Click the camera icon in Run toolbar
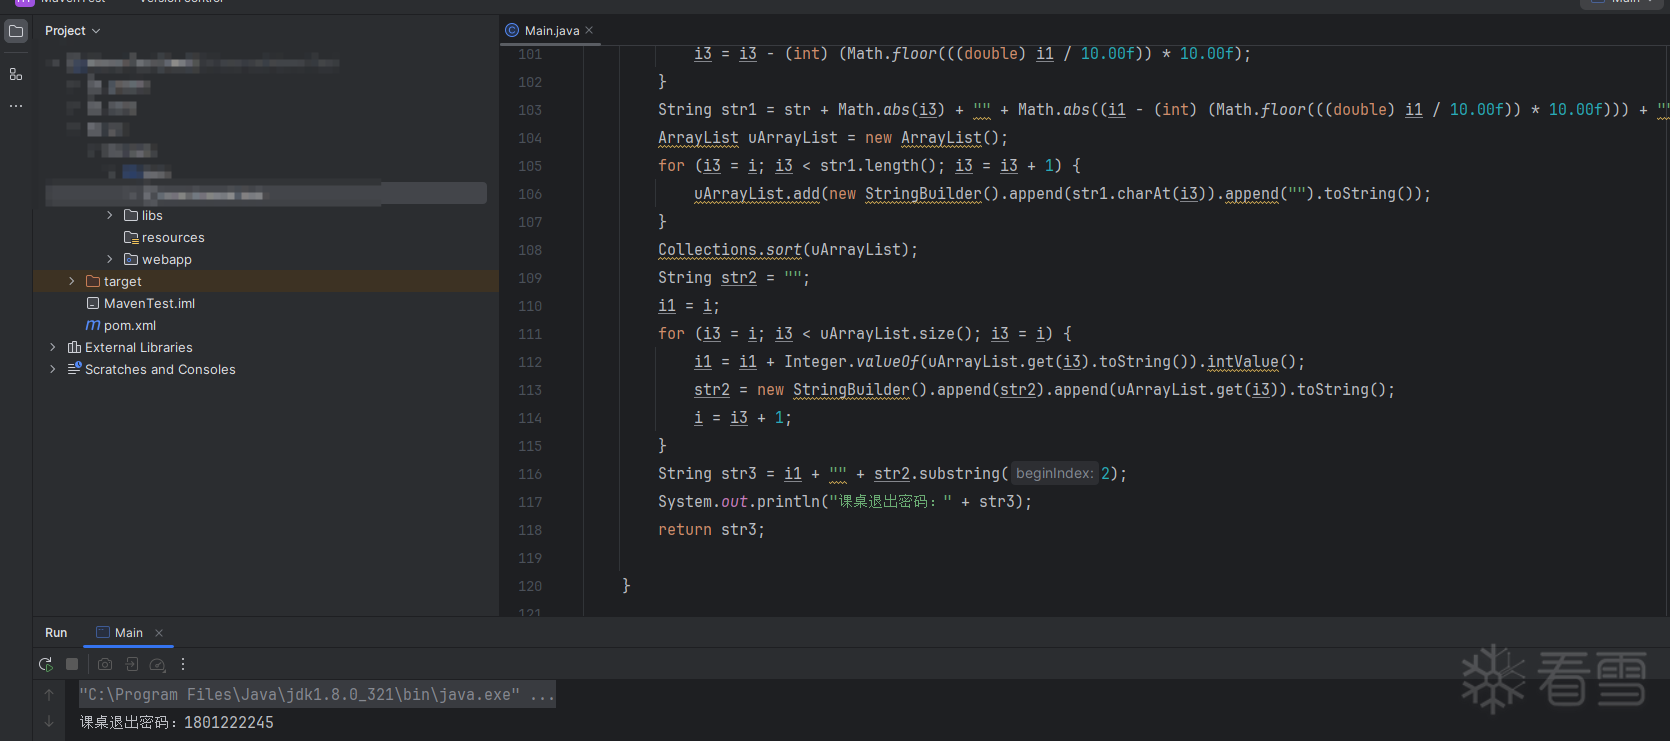Screen dimensions: 1670x741 point(105,664)
